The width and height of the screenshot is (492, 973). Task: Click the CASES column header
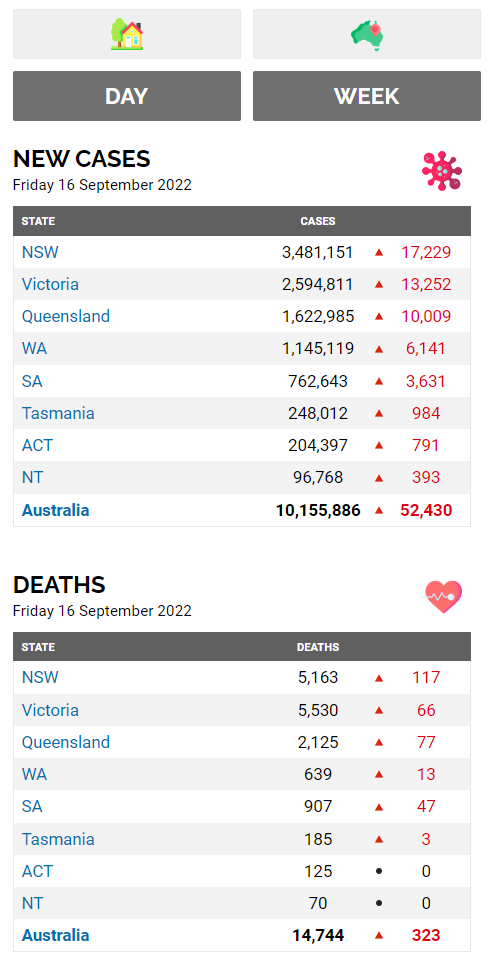(x=318, y=221)
